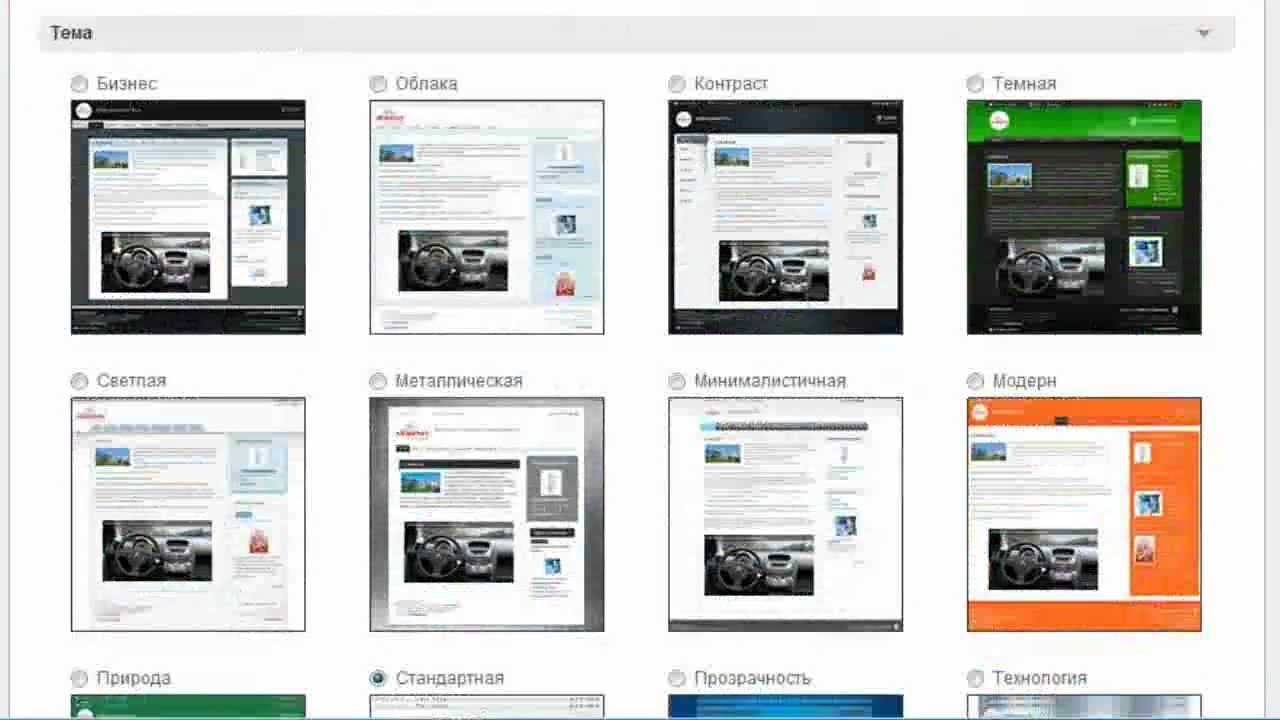Click the orange Модерн theme thumbnail
The image size is (1280, 720).
click(1084, 514)
